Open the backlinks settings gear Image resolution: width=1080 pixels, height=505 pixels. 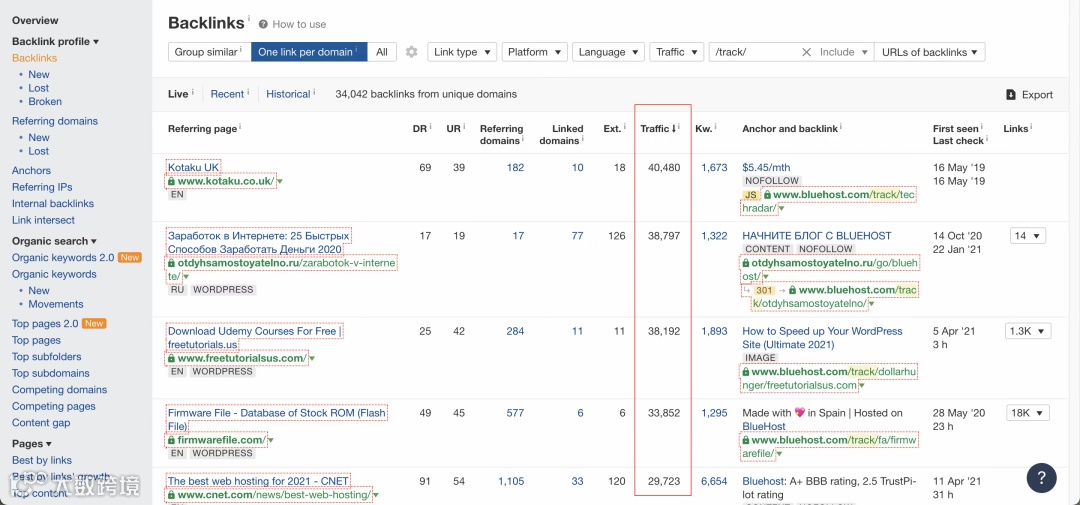click(411, 52)
